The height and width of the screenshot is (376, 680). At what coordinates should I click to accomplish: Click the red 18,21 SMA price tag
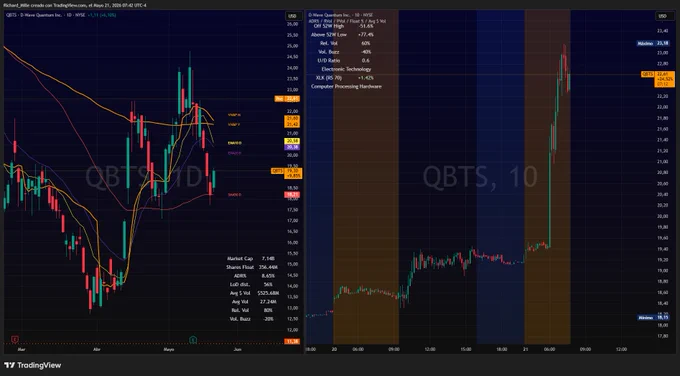292,195
